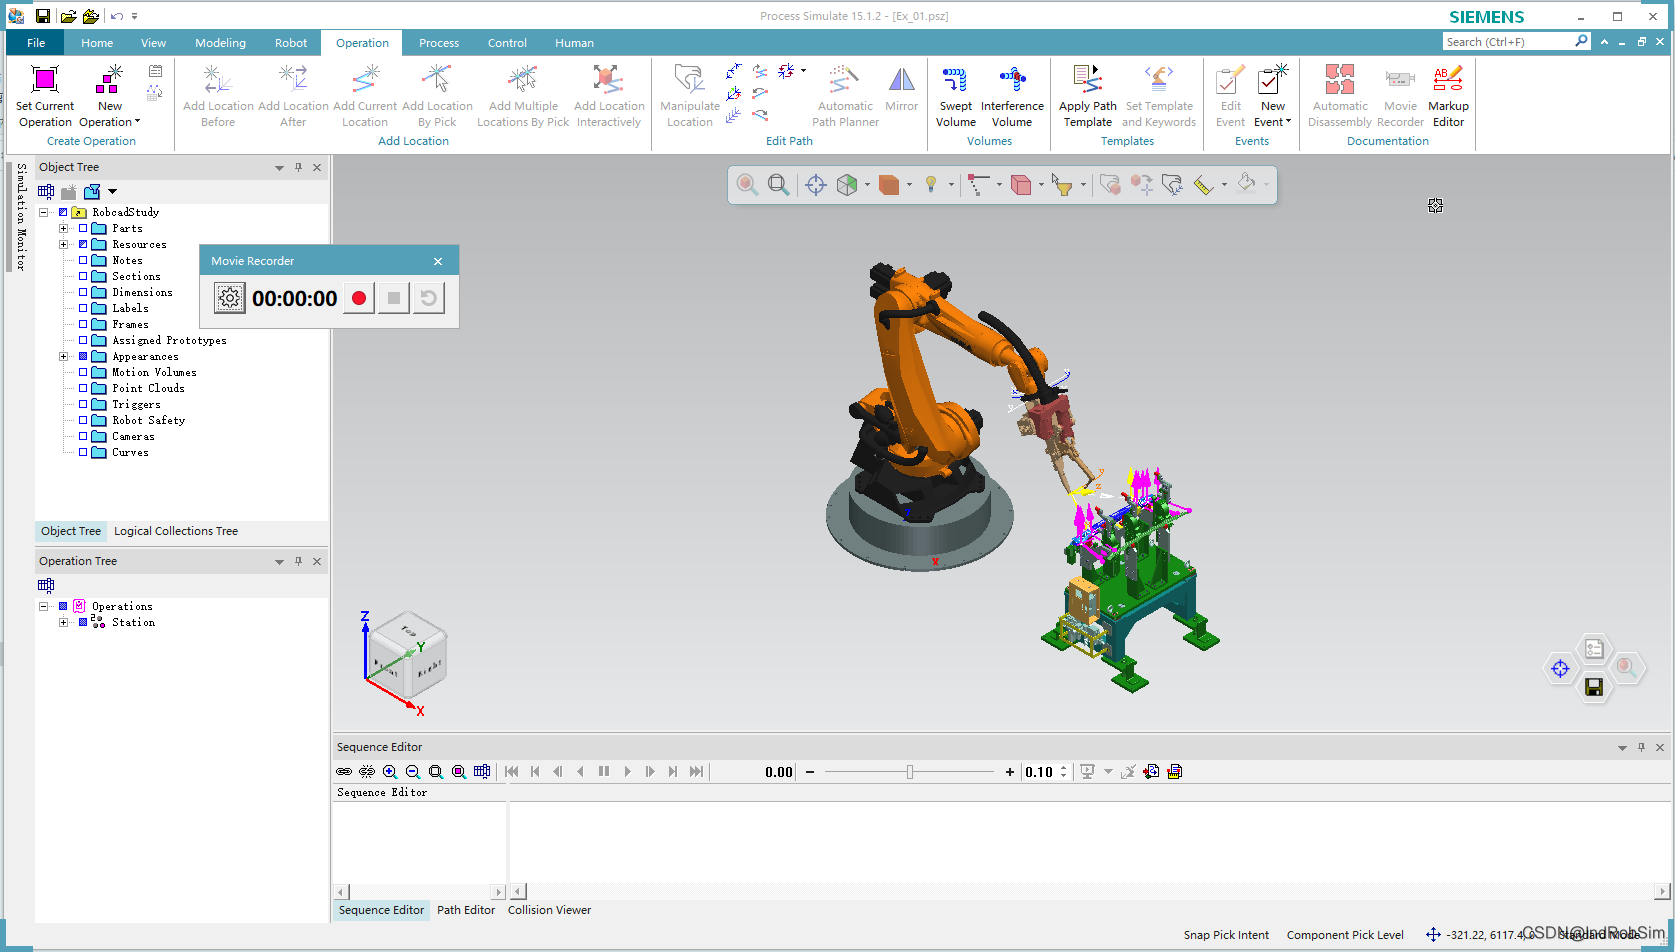Collapse the Operations root node
The image size is (1675, 952).
tap(44, 606)
